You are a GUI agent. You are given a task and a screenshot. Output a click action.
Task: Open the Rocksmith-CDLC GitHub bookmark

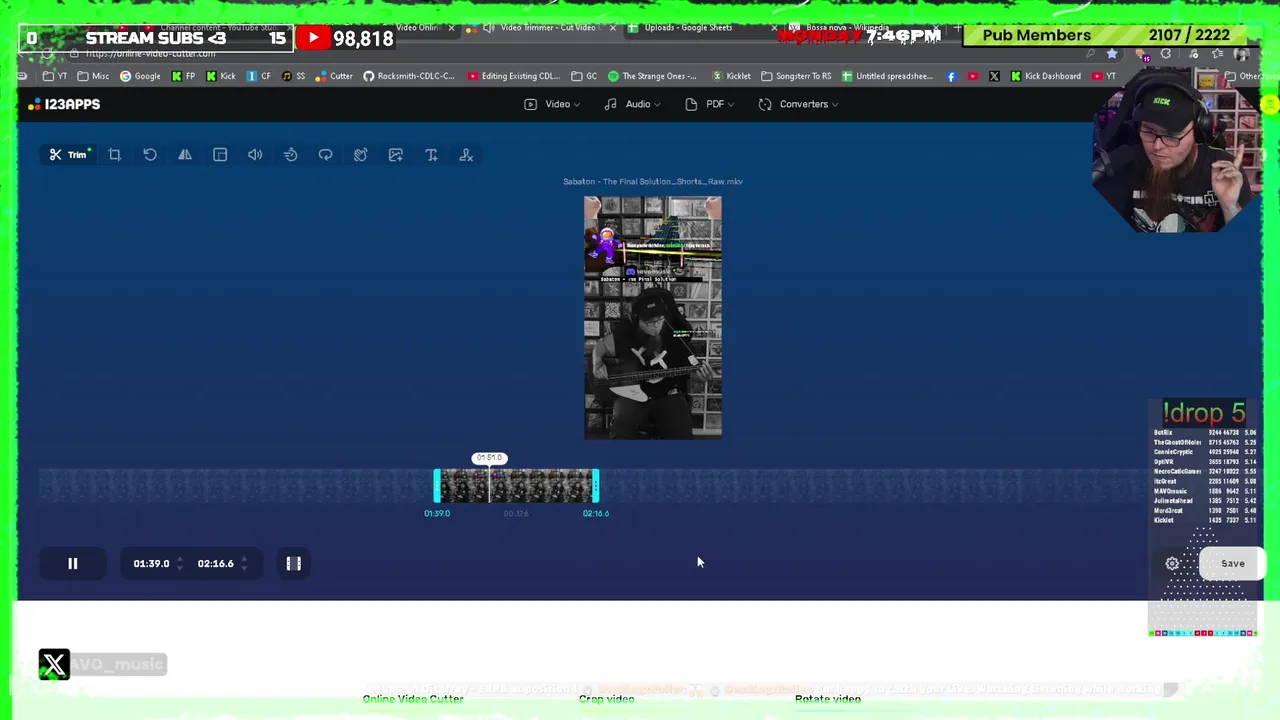(409, 76)
